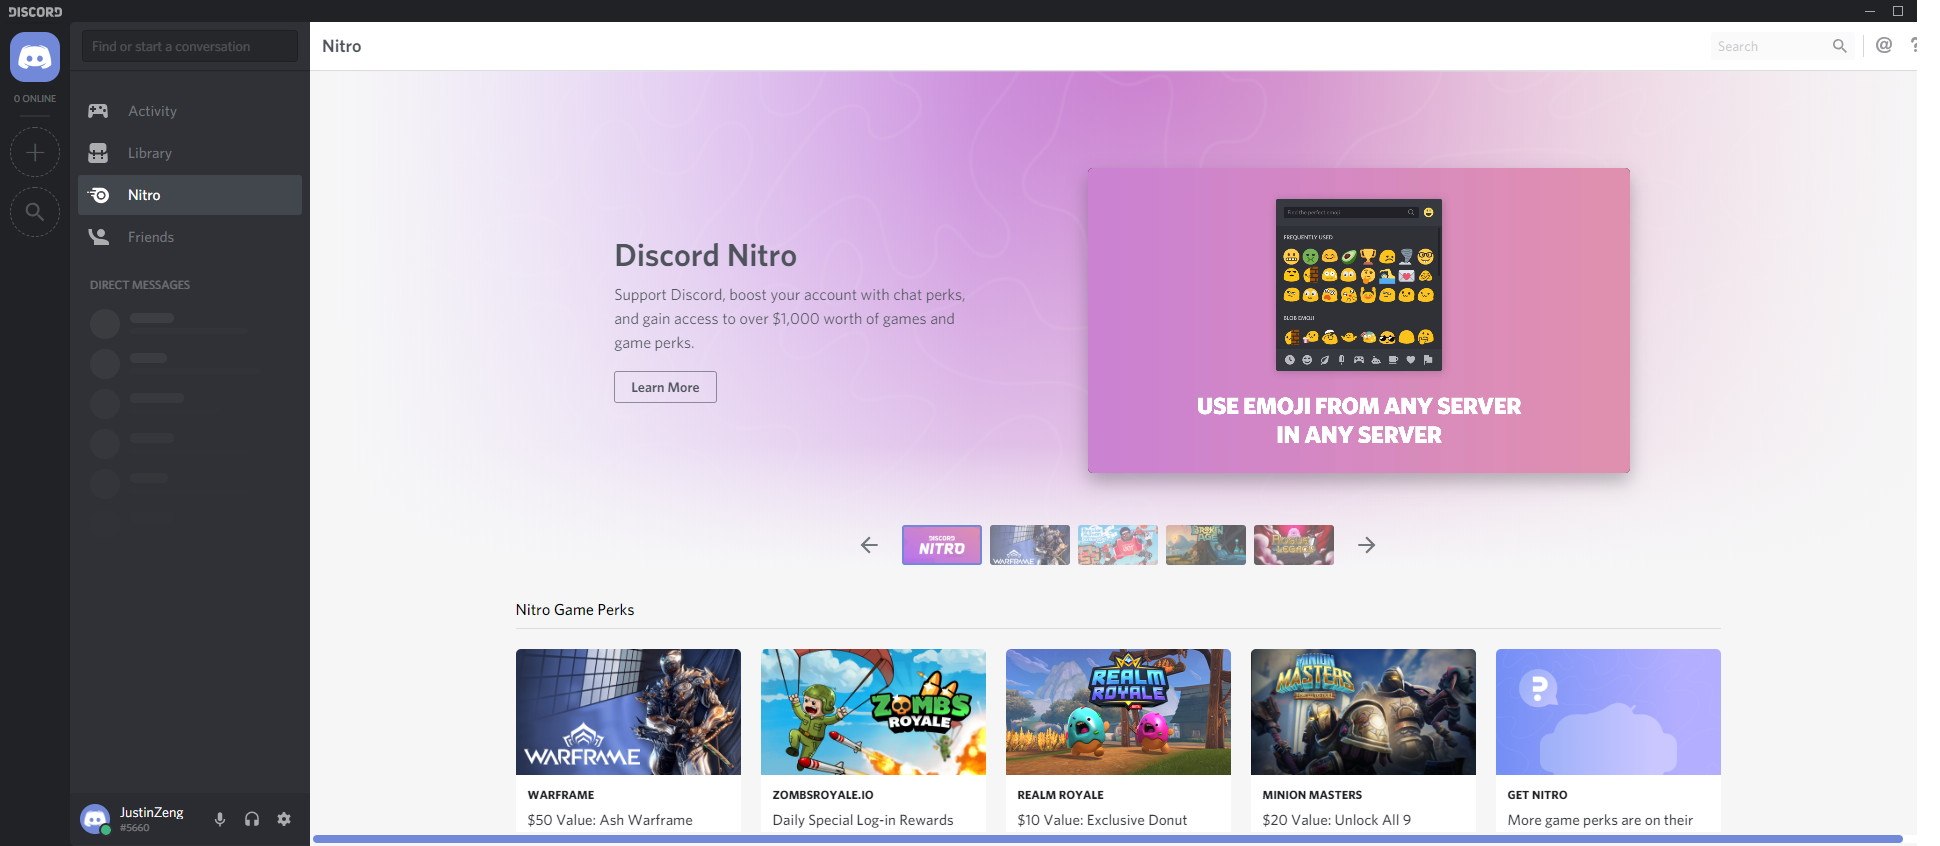1940x846 pixels.
Task: Click the Nitro icon in sidebar
Action: click(x=98, y=195)
